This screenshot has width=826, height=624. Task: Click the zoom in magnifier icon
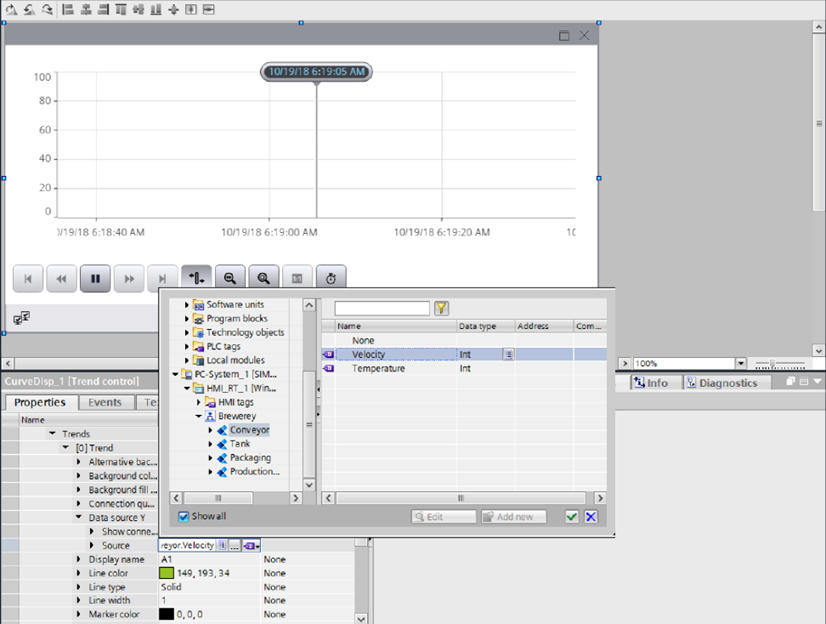pos(264,278)
